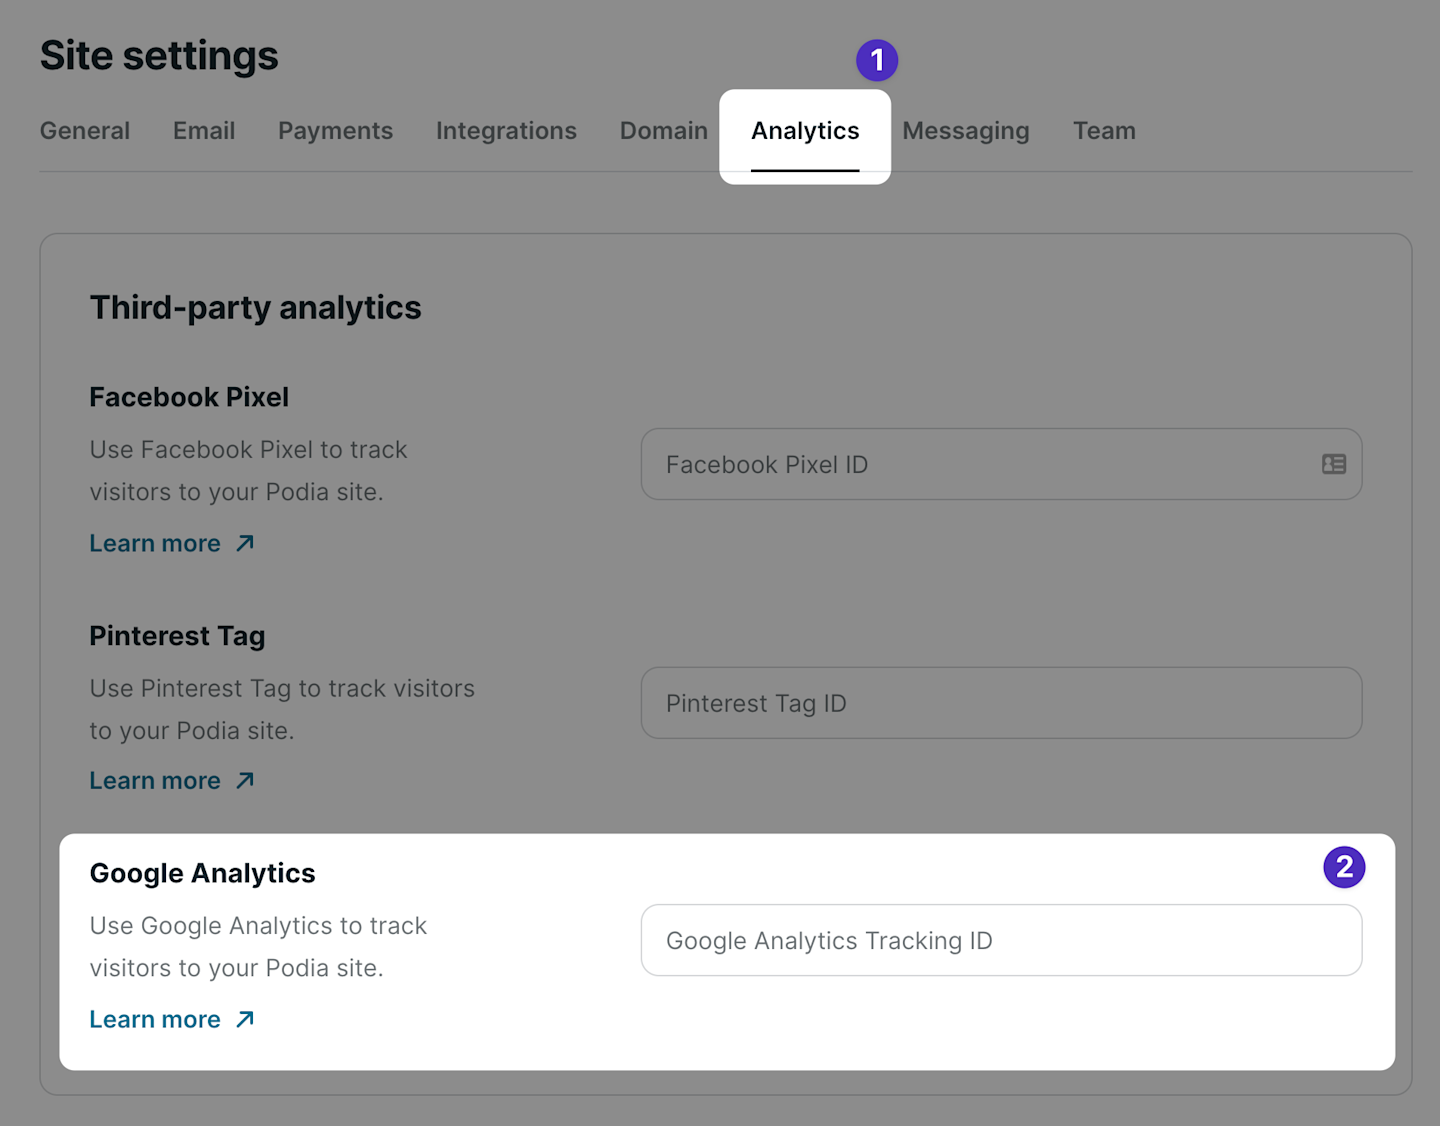
Task: Click the purple step 1 badge
Action: coord(877,61)
